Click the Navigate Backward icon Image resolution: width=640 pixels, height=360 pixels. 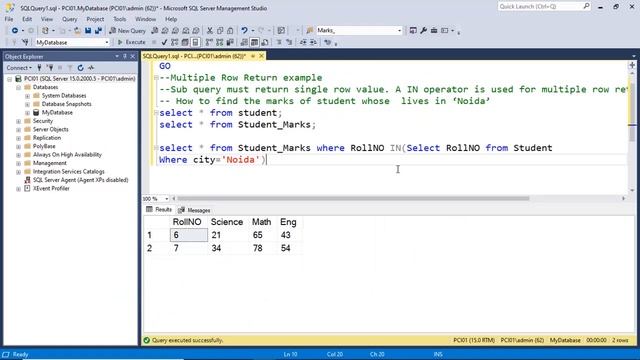click(15, 31)
